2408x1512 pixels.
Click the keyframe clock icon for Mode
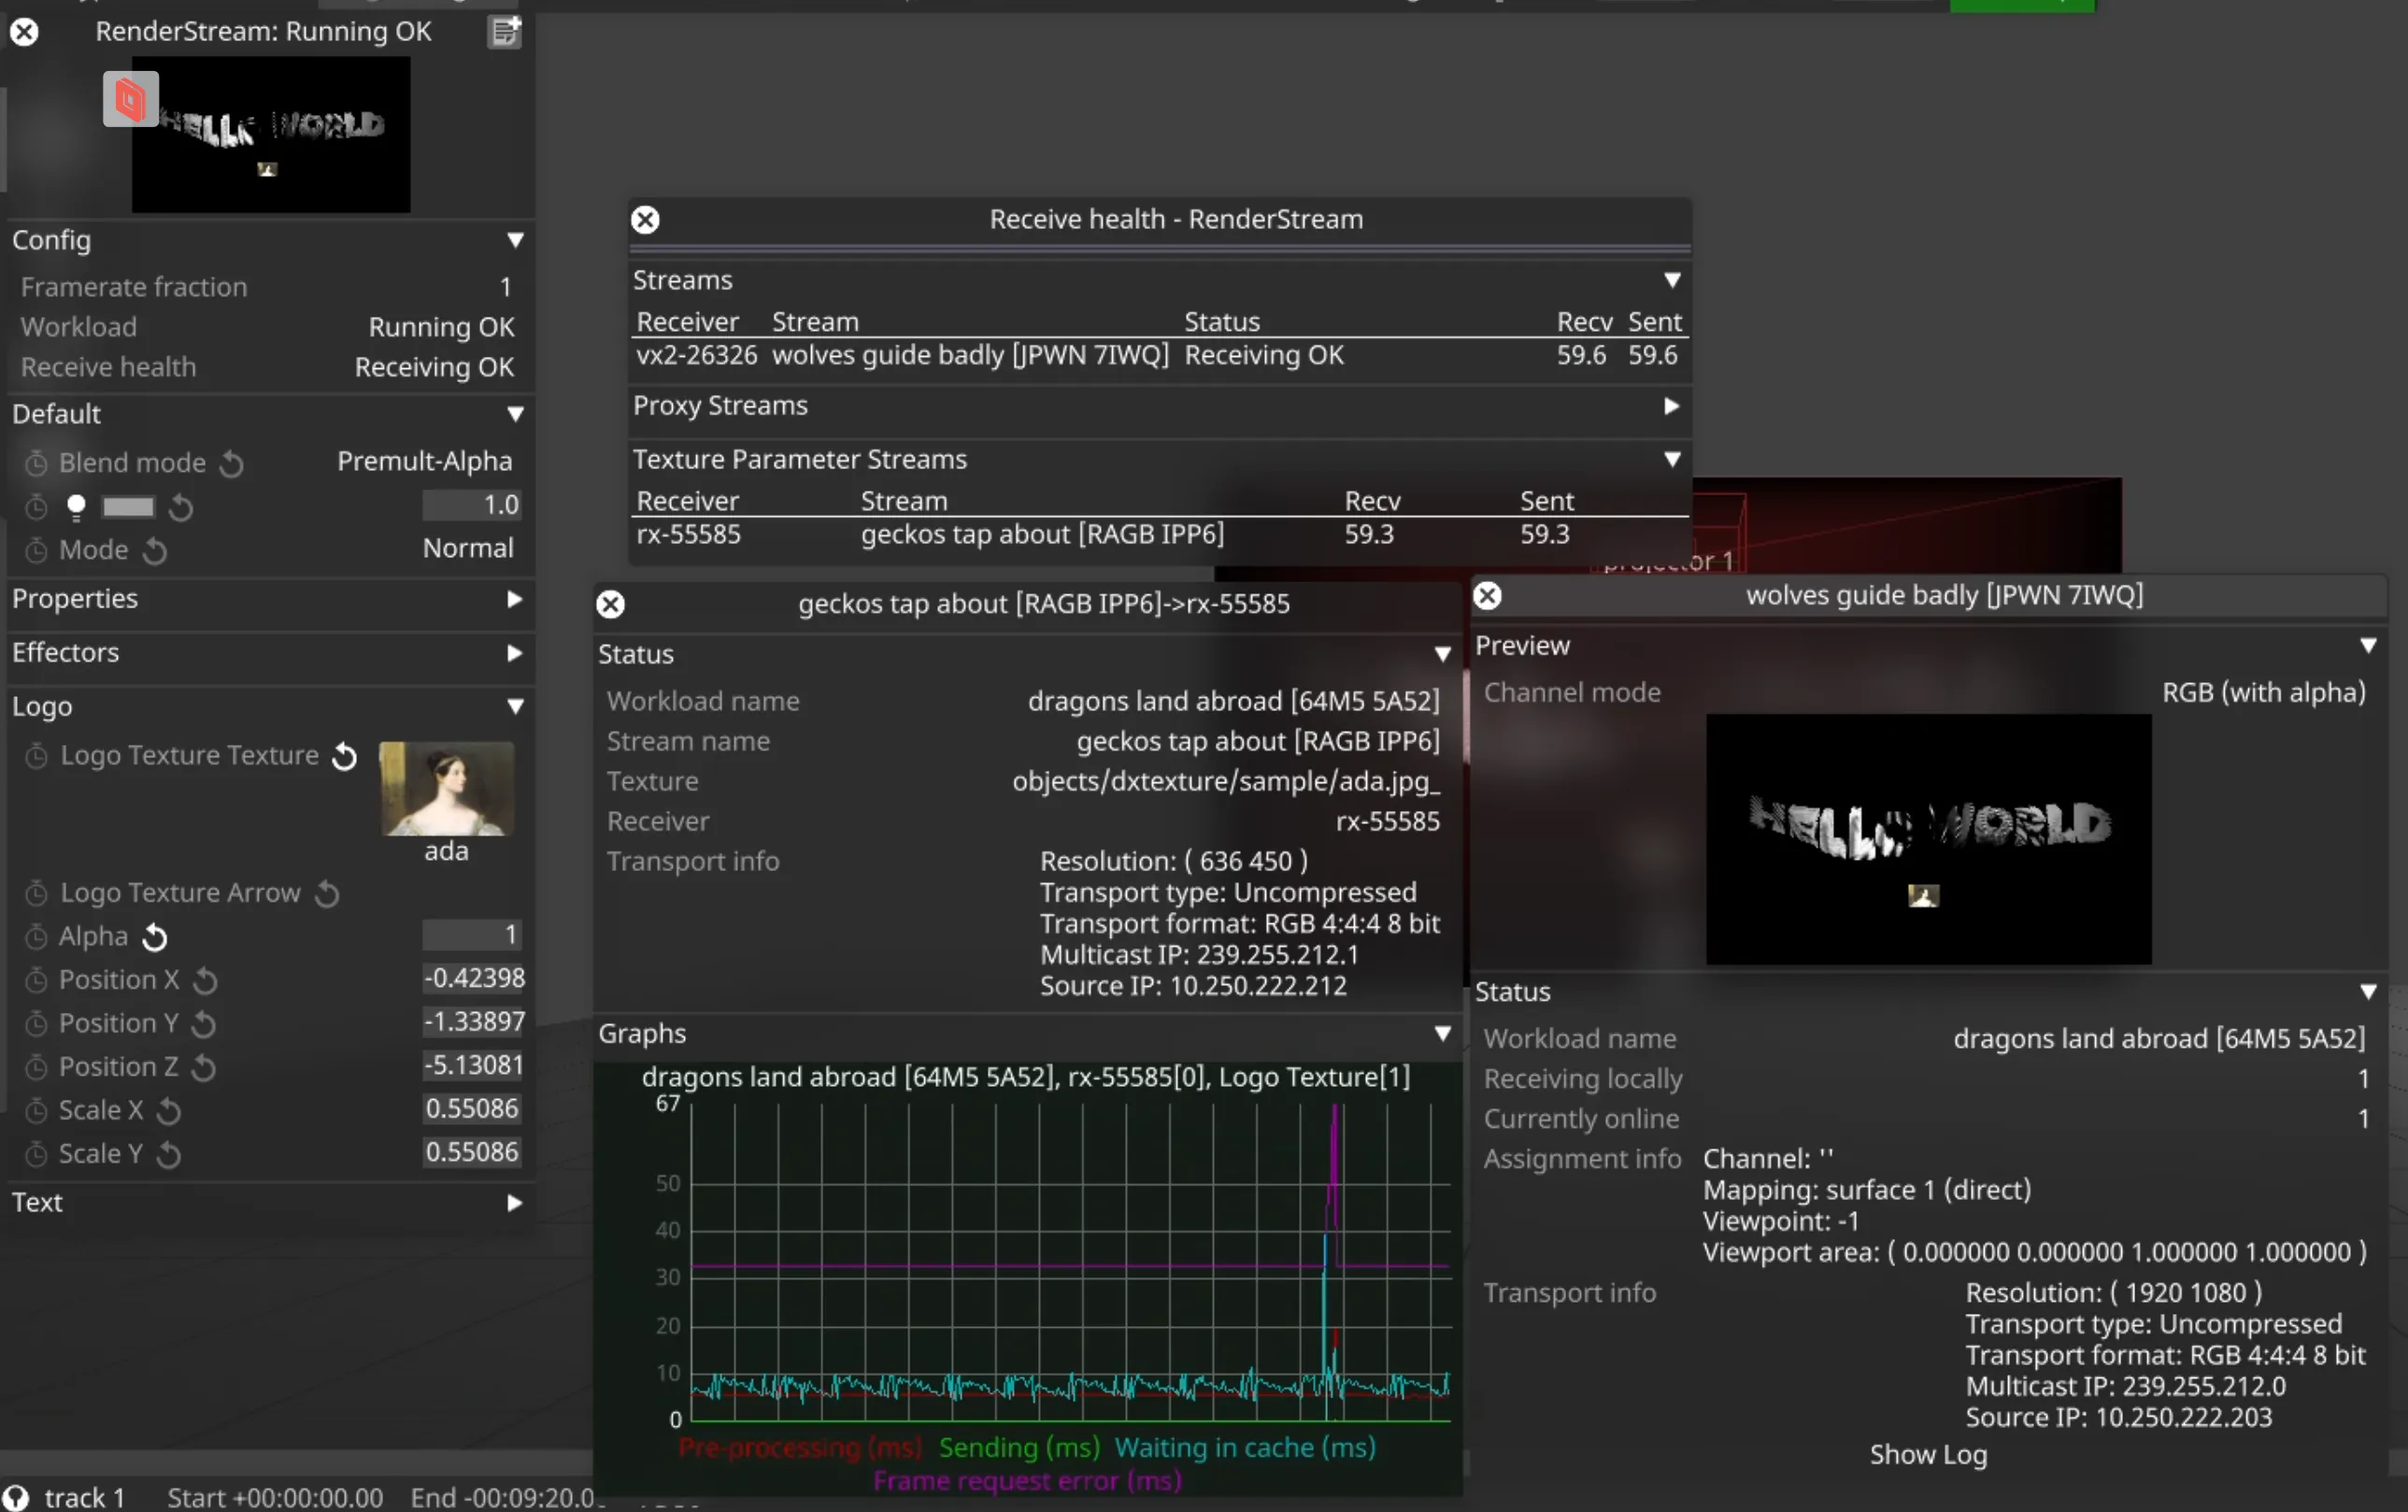coord(36,550)
